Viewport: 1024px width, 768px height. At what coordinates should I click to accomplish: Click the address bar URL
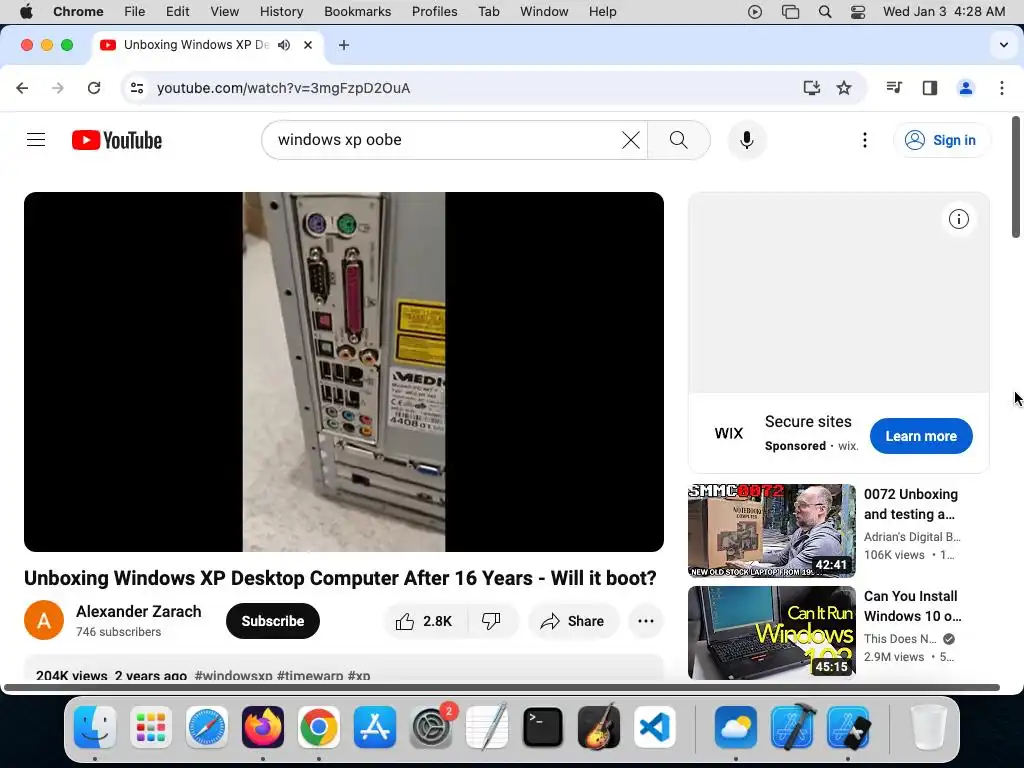(283, 88)
